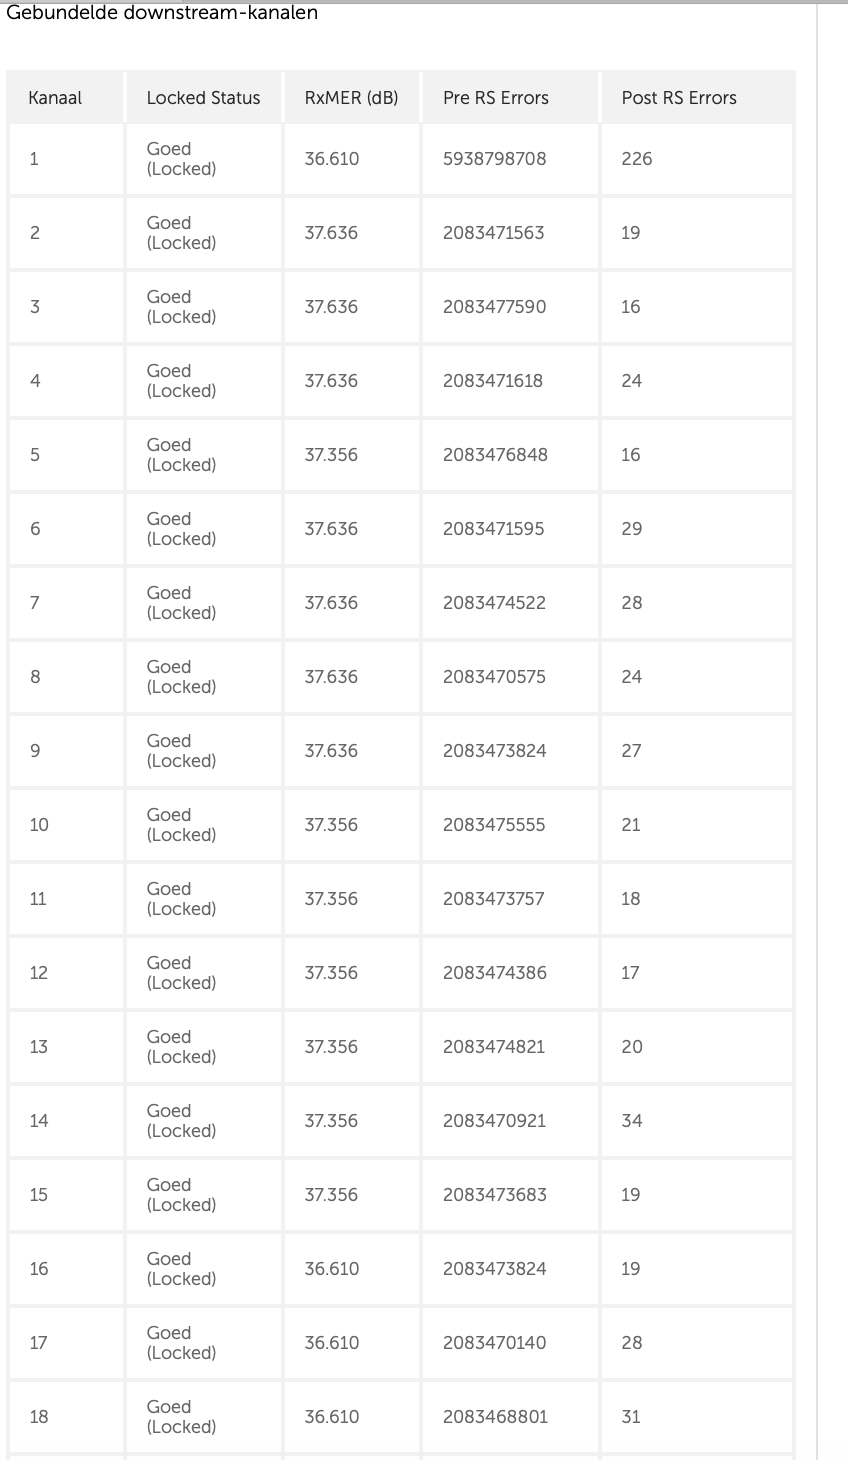Click the Pre RS Errors column header
Viewport: 848px width, 1460px height.
click(x=495, y=98)
